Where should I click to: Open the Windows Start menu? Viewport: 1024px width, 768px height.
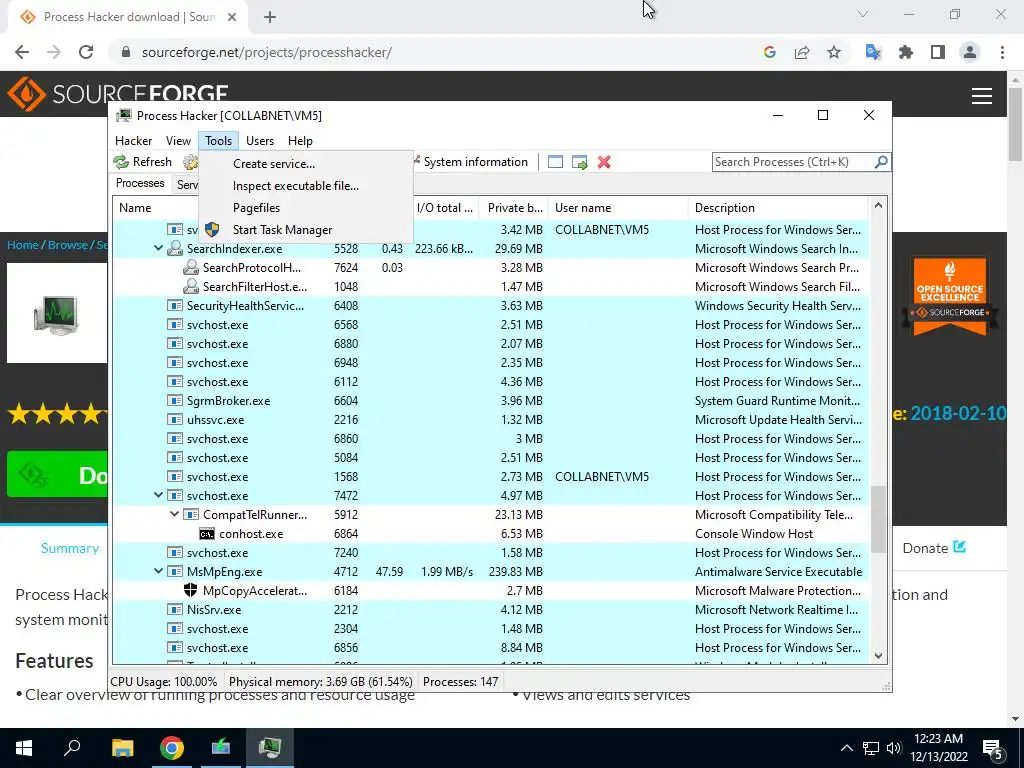(24, 748)
